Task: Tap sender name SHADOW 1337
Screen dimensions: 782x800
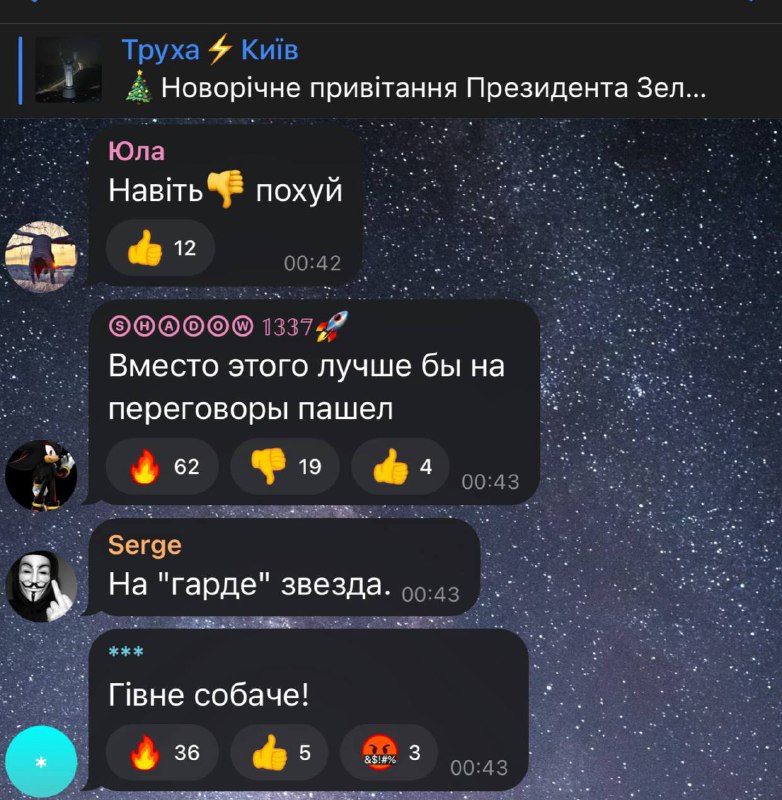Action: pos(229,327)
